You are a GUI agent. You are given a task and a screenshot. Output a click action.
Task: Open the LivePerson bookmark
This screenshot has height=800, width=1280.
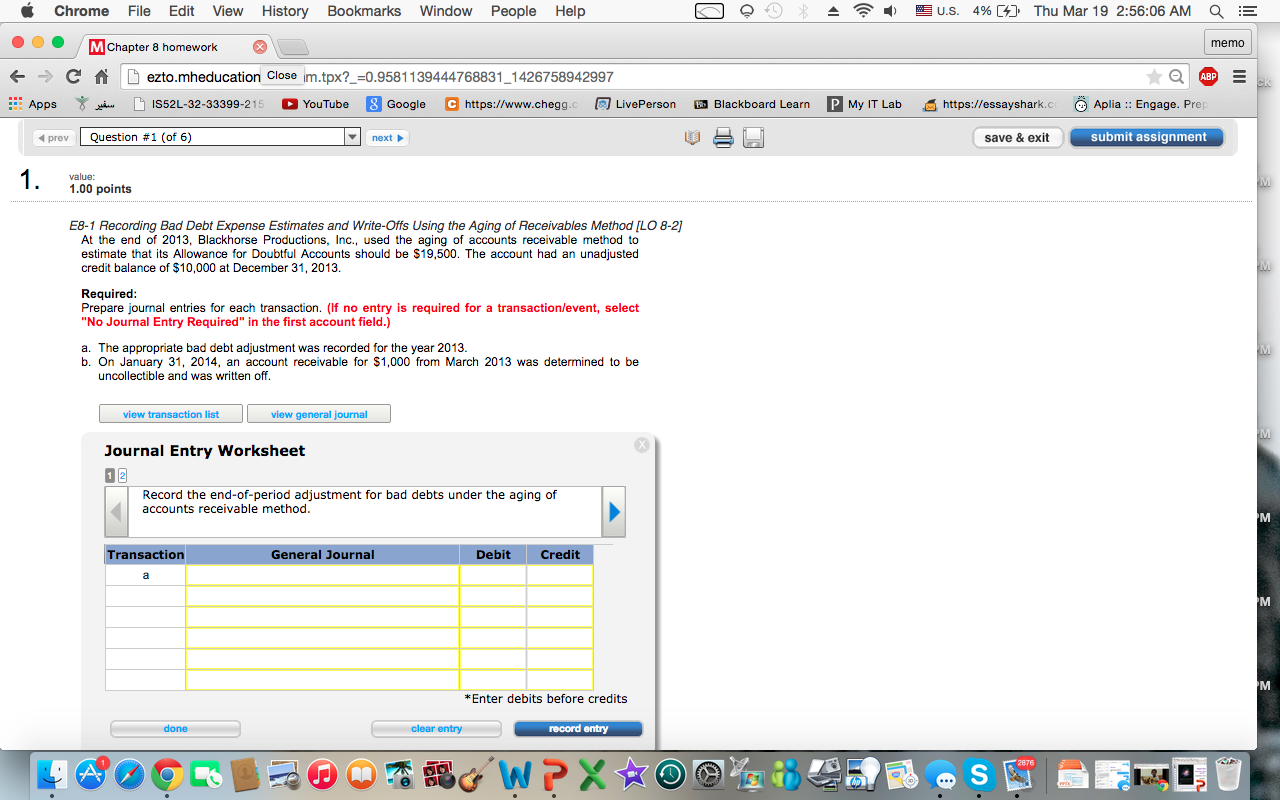pyautogui.click(x=636, y=104)
